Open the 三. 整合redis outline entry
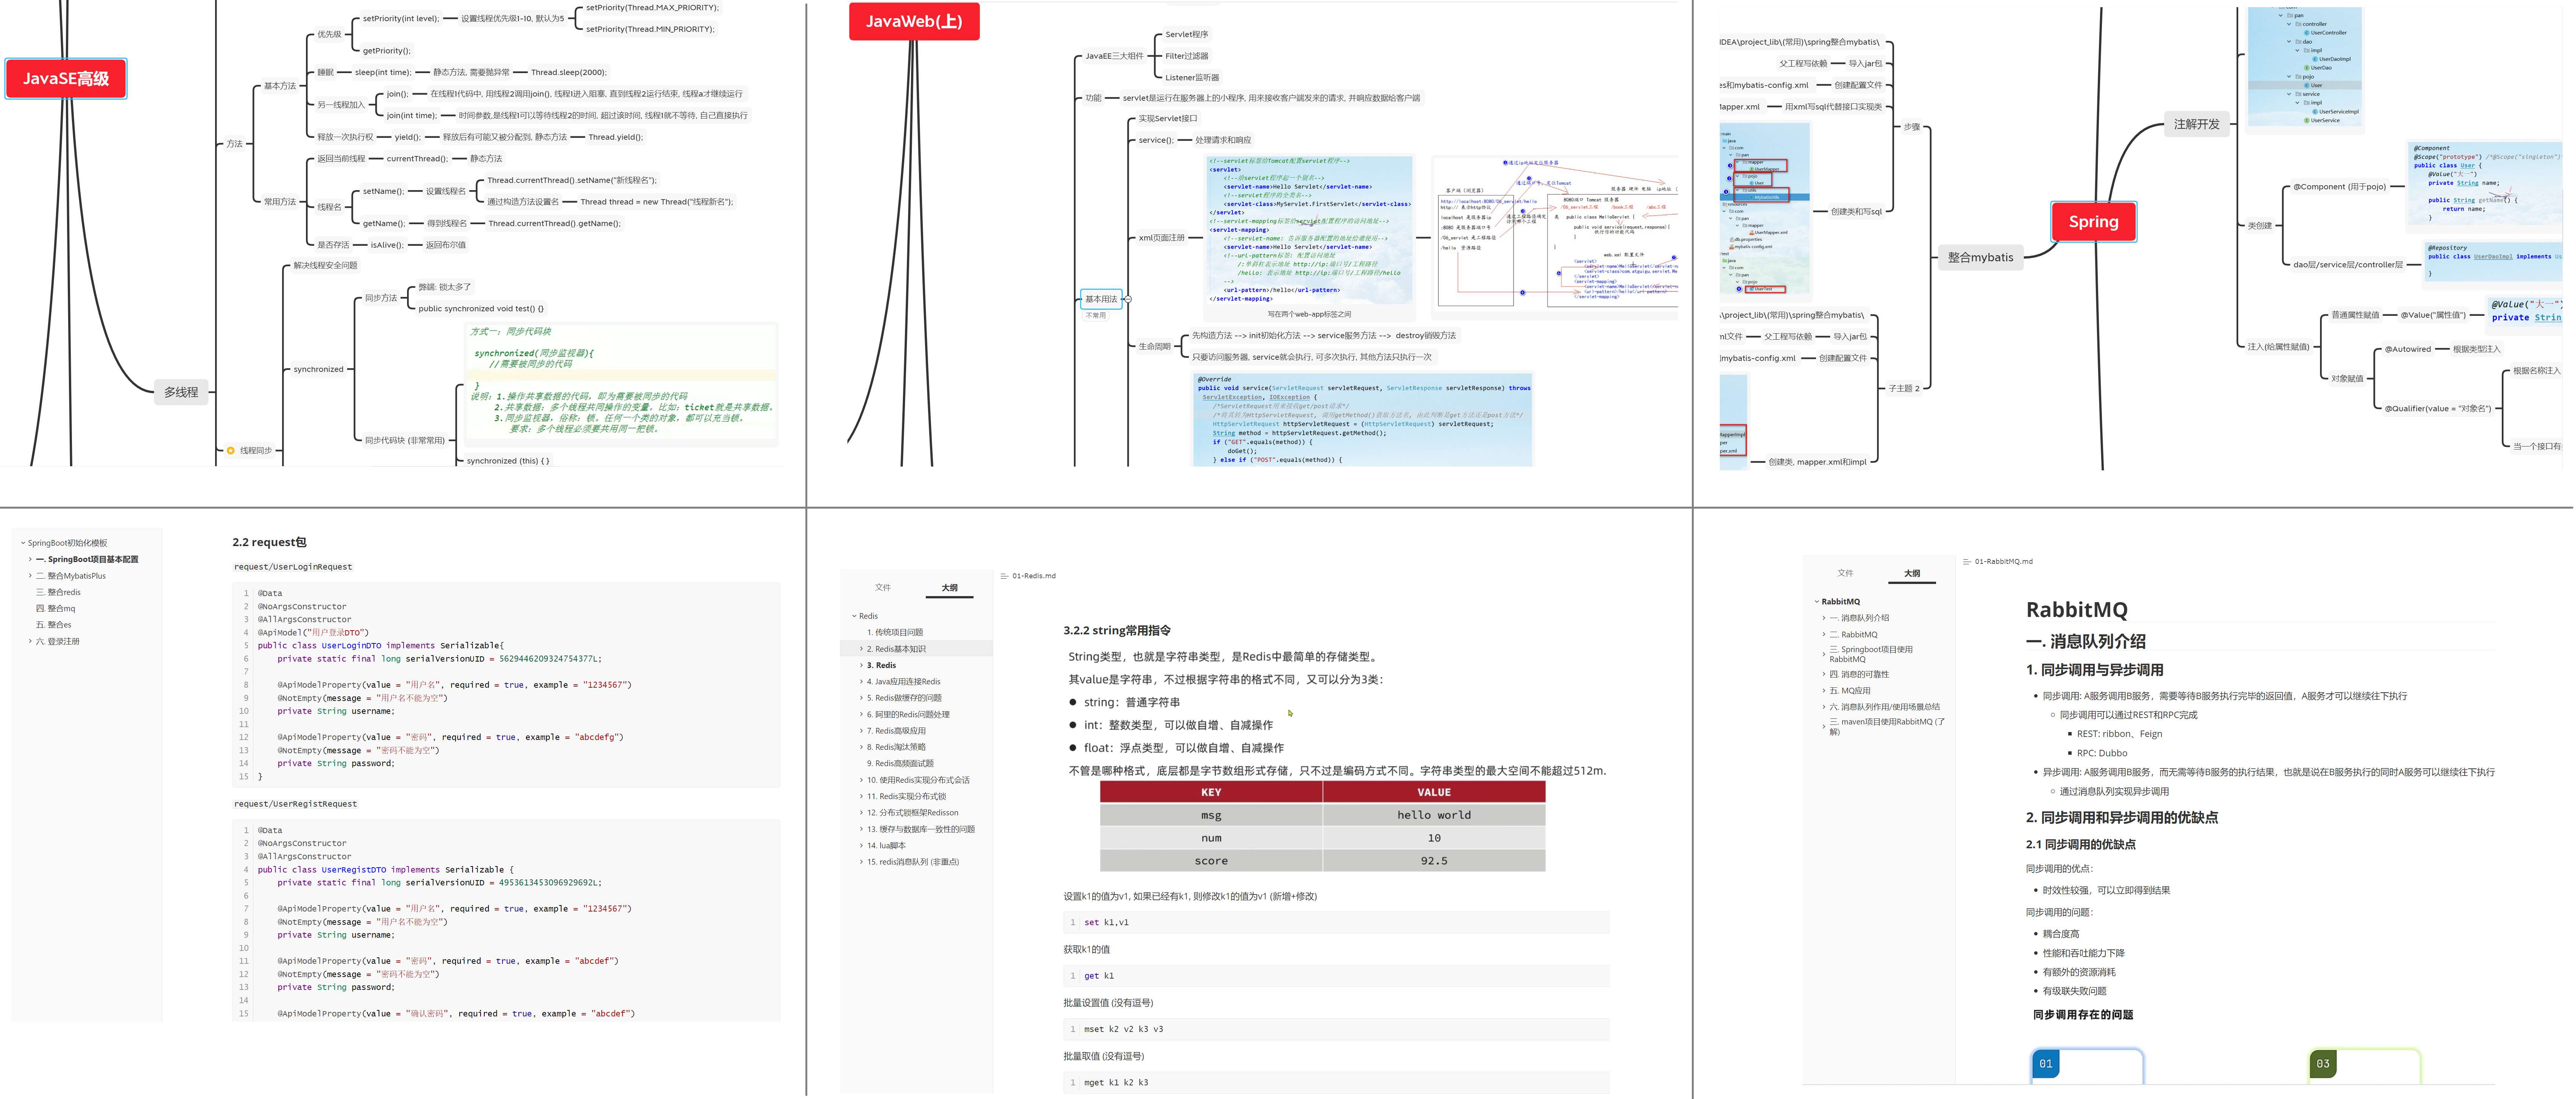The height and width of the screenshot is (1099, 2576). click(58, 592)
